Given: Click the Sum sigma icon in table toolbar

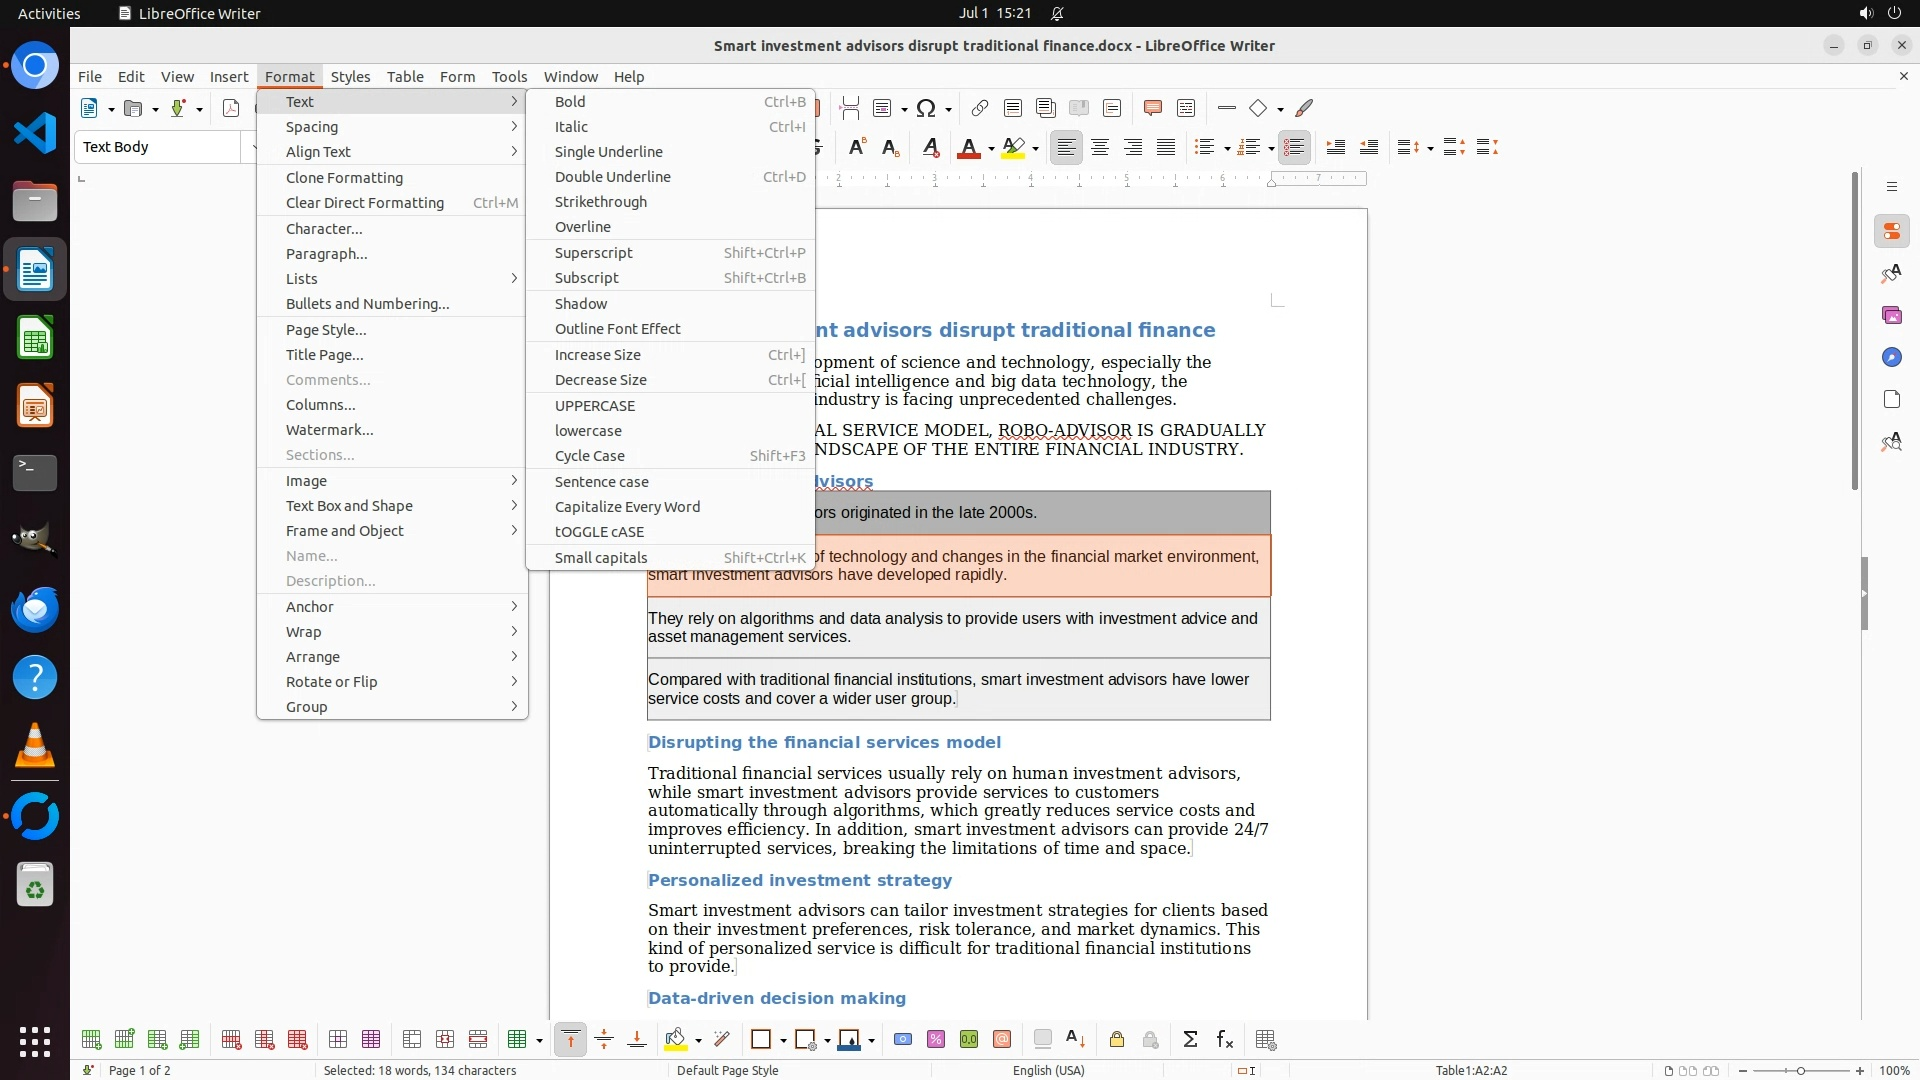Looking at the screenshot, I should tap(1190, 1040).
